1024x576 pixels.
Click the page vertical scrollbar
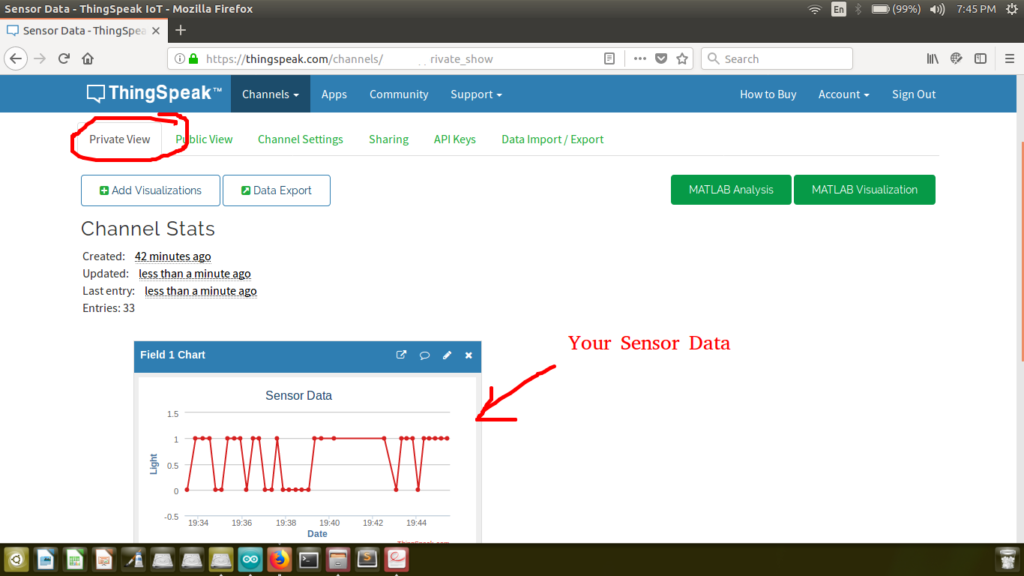[x=1020, y=249]
